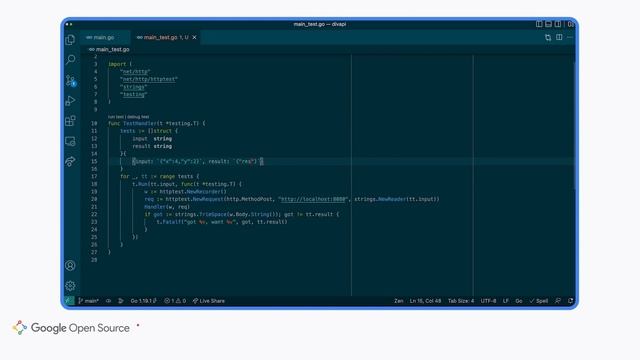Click the Go 1.19.1 version status item
This screenshot has width=640, height=360.
(143, 301)
